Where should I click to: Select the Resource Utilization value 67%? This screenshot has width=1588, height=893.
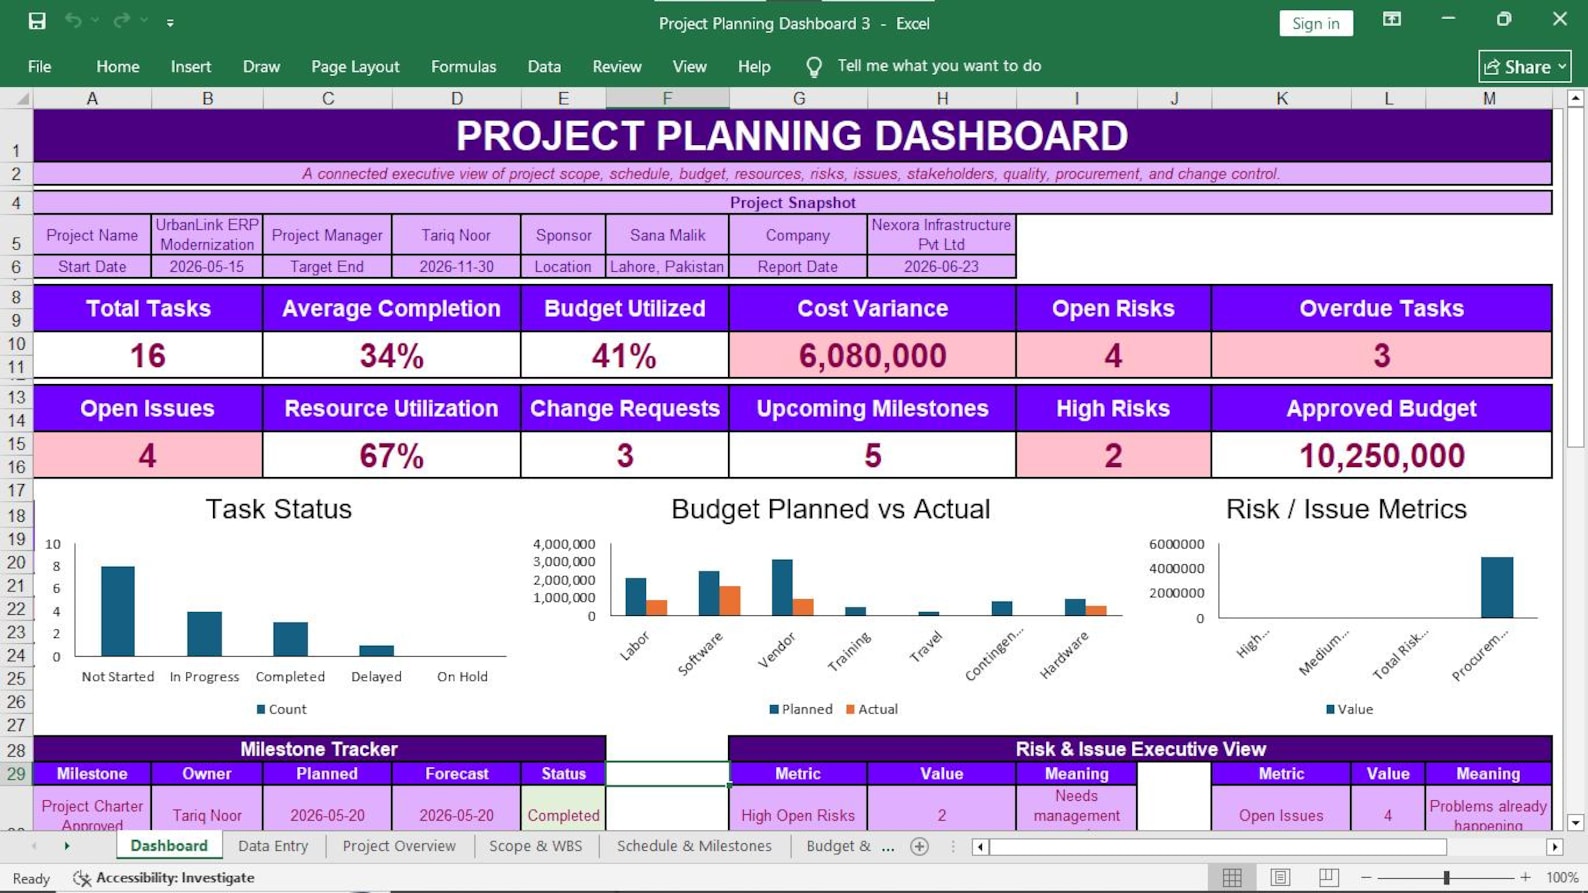(x=391, y=456)
